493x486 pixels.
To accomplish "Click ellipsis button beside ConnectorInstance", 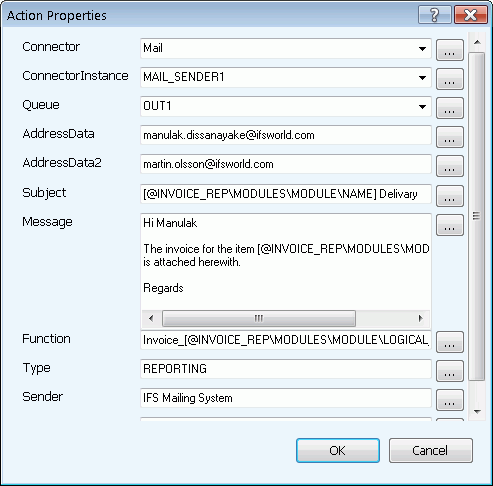I will coord(450,79).
